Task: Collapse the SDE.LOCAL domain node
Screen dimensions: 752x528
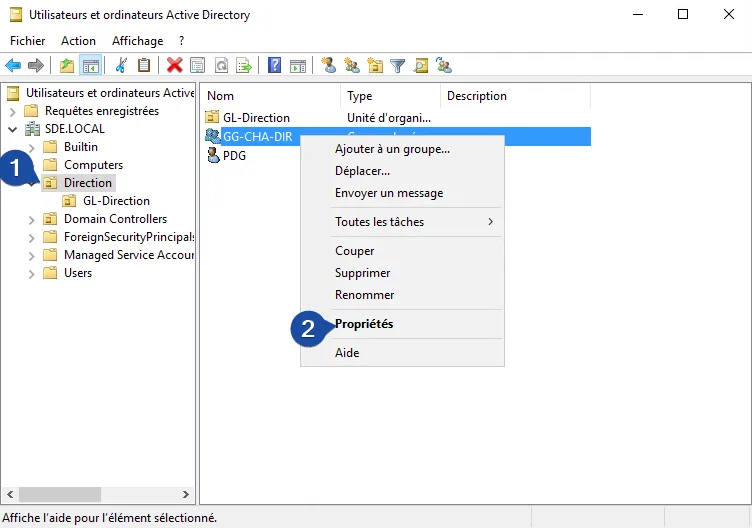Action: coord(12,129)
